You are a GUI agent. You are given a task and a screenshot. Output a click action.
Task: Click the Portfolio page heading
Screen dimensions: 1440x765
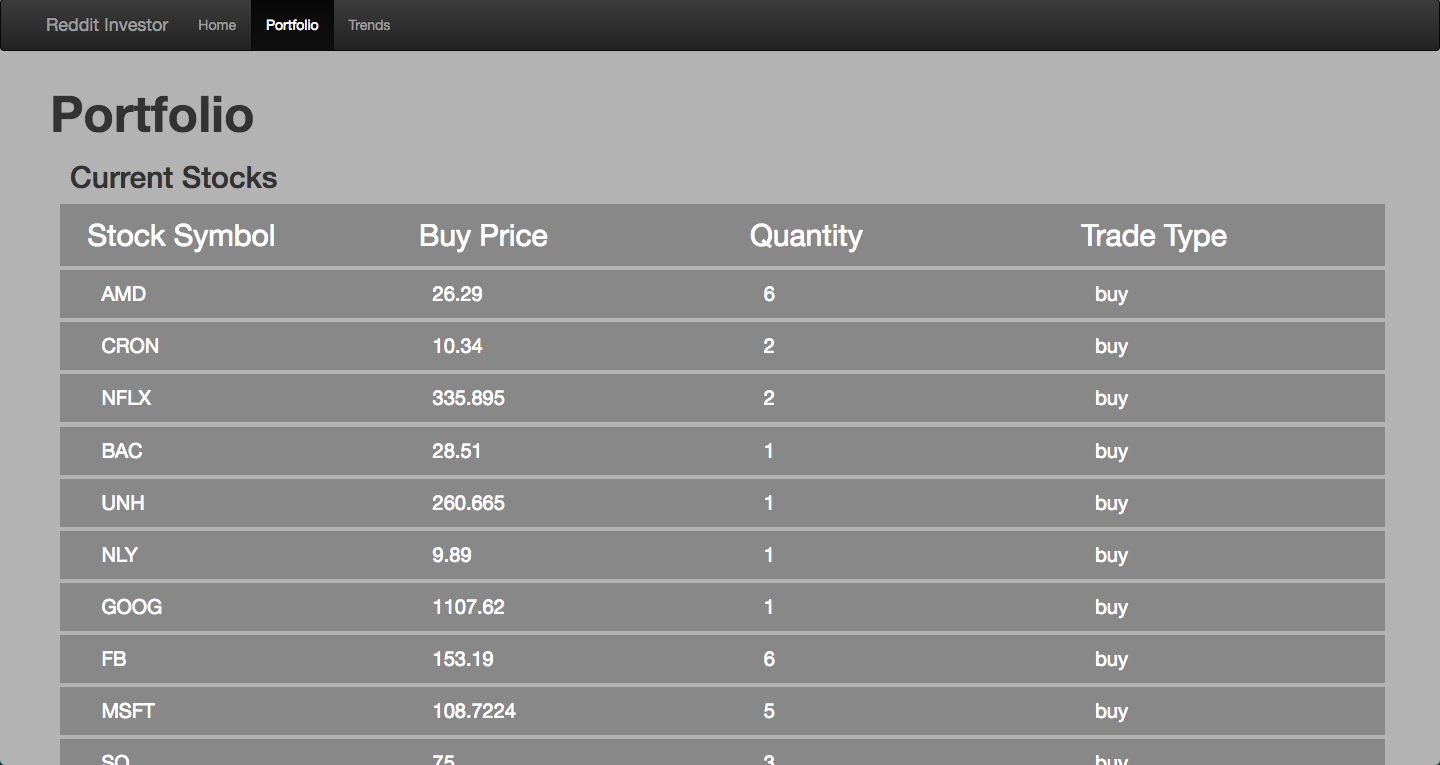tap(152, 114)
